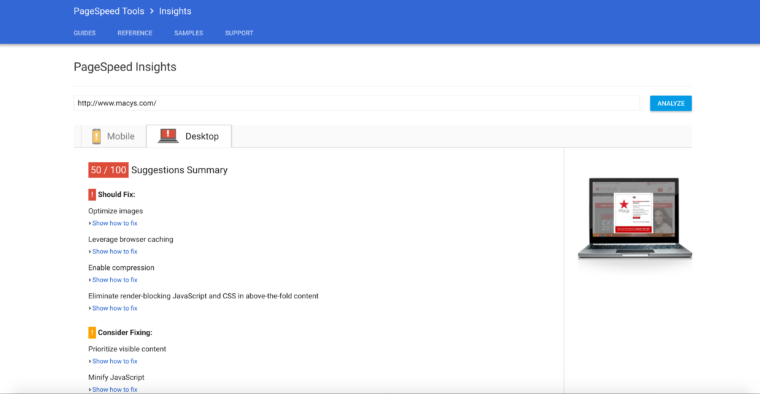Viewport: 760px width, 394px height.
Task: Open the PageSpeed Tools breadcrumb link
Action: point(109,11)
